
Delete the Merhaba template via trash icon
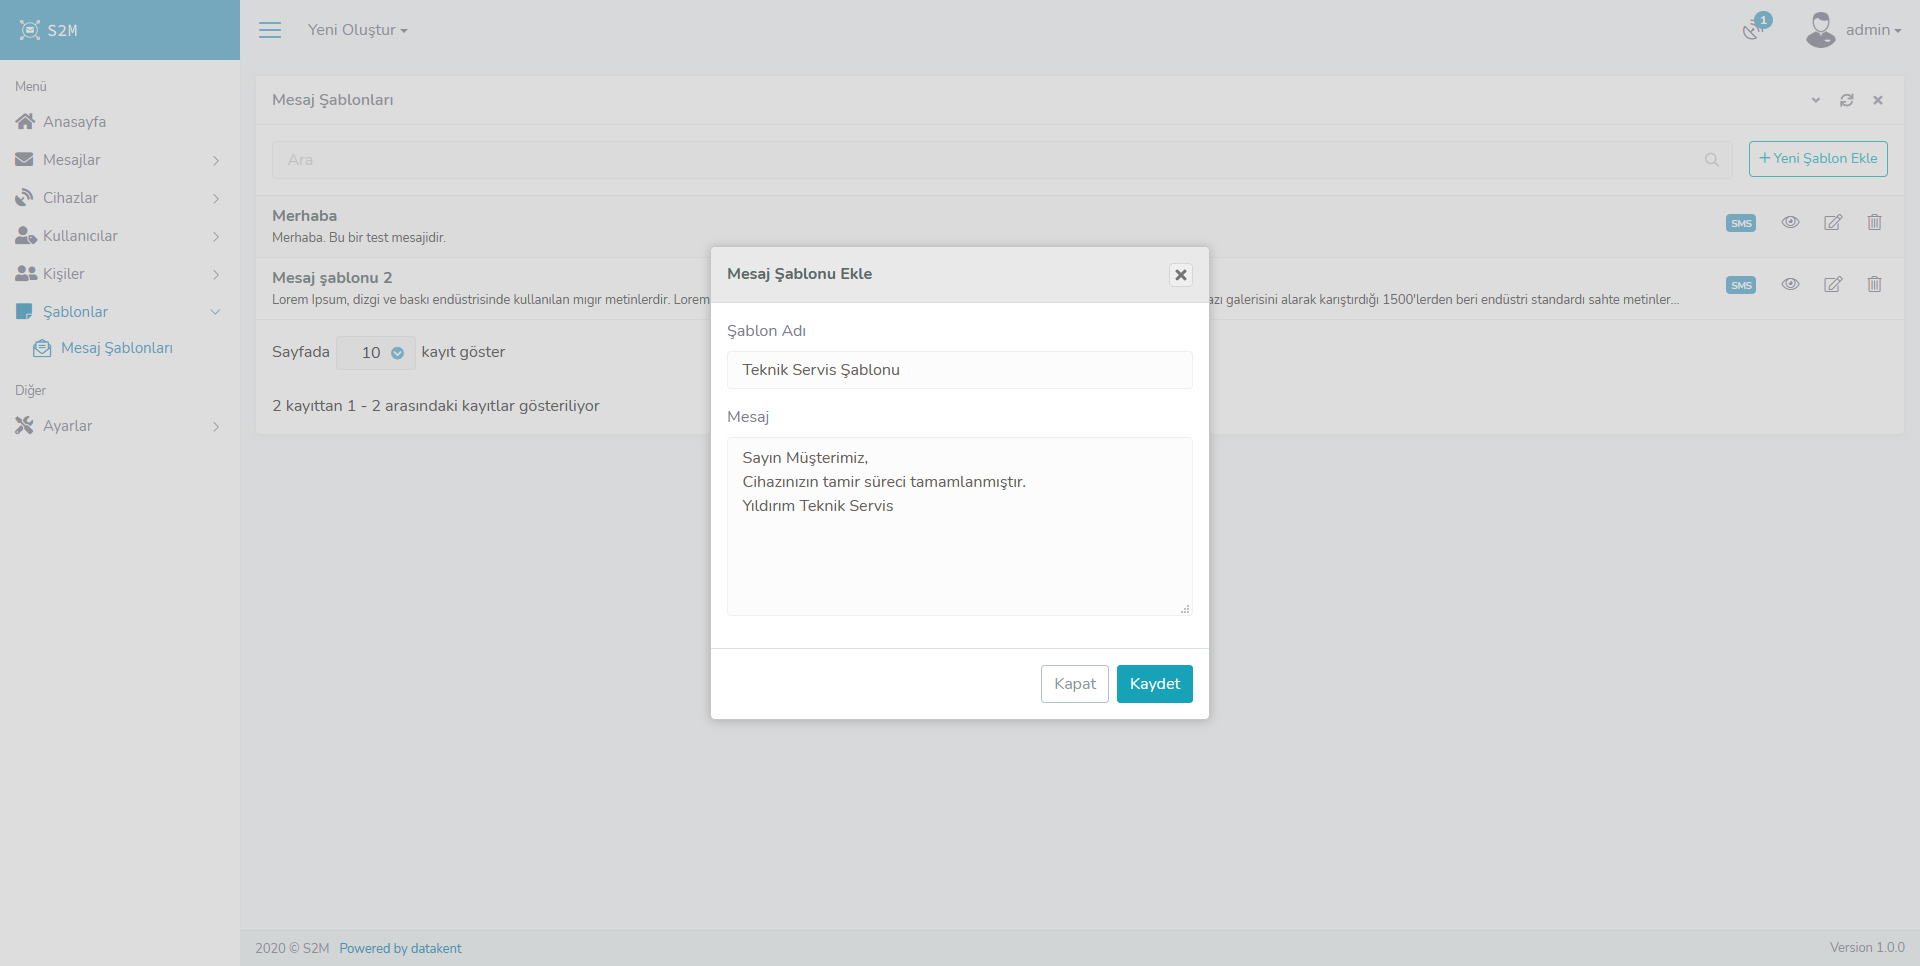1874,223
